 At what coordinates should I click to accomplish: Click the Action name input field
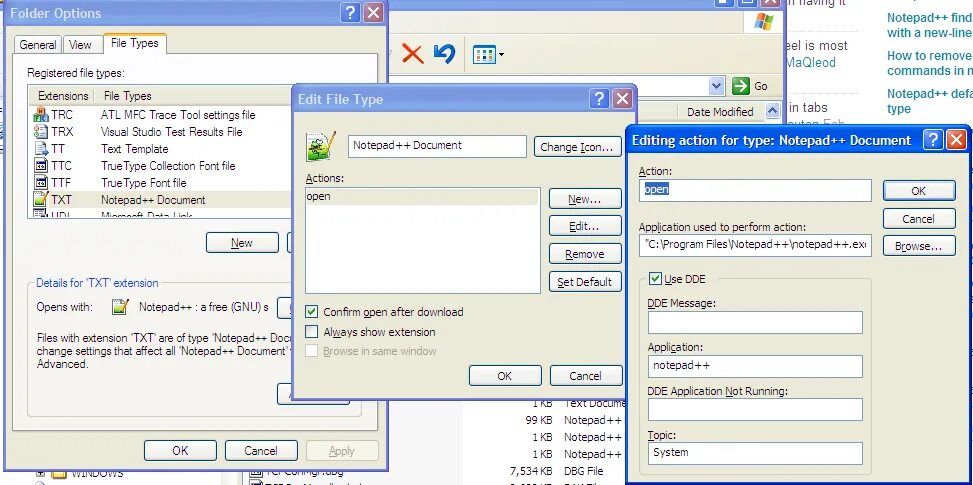pyautogui.click(x=755, y=190)
